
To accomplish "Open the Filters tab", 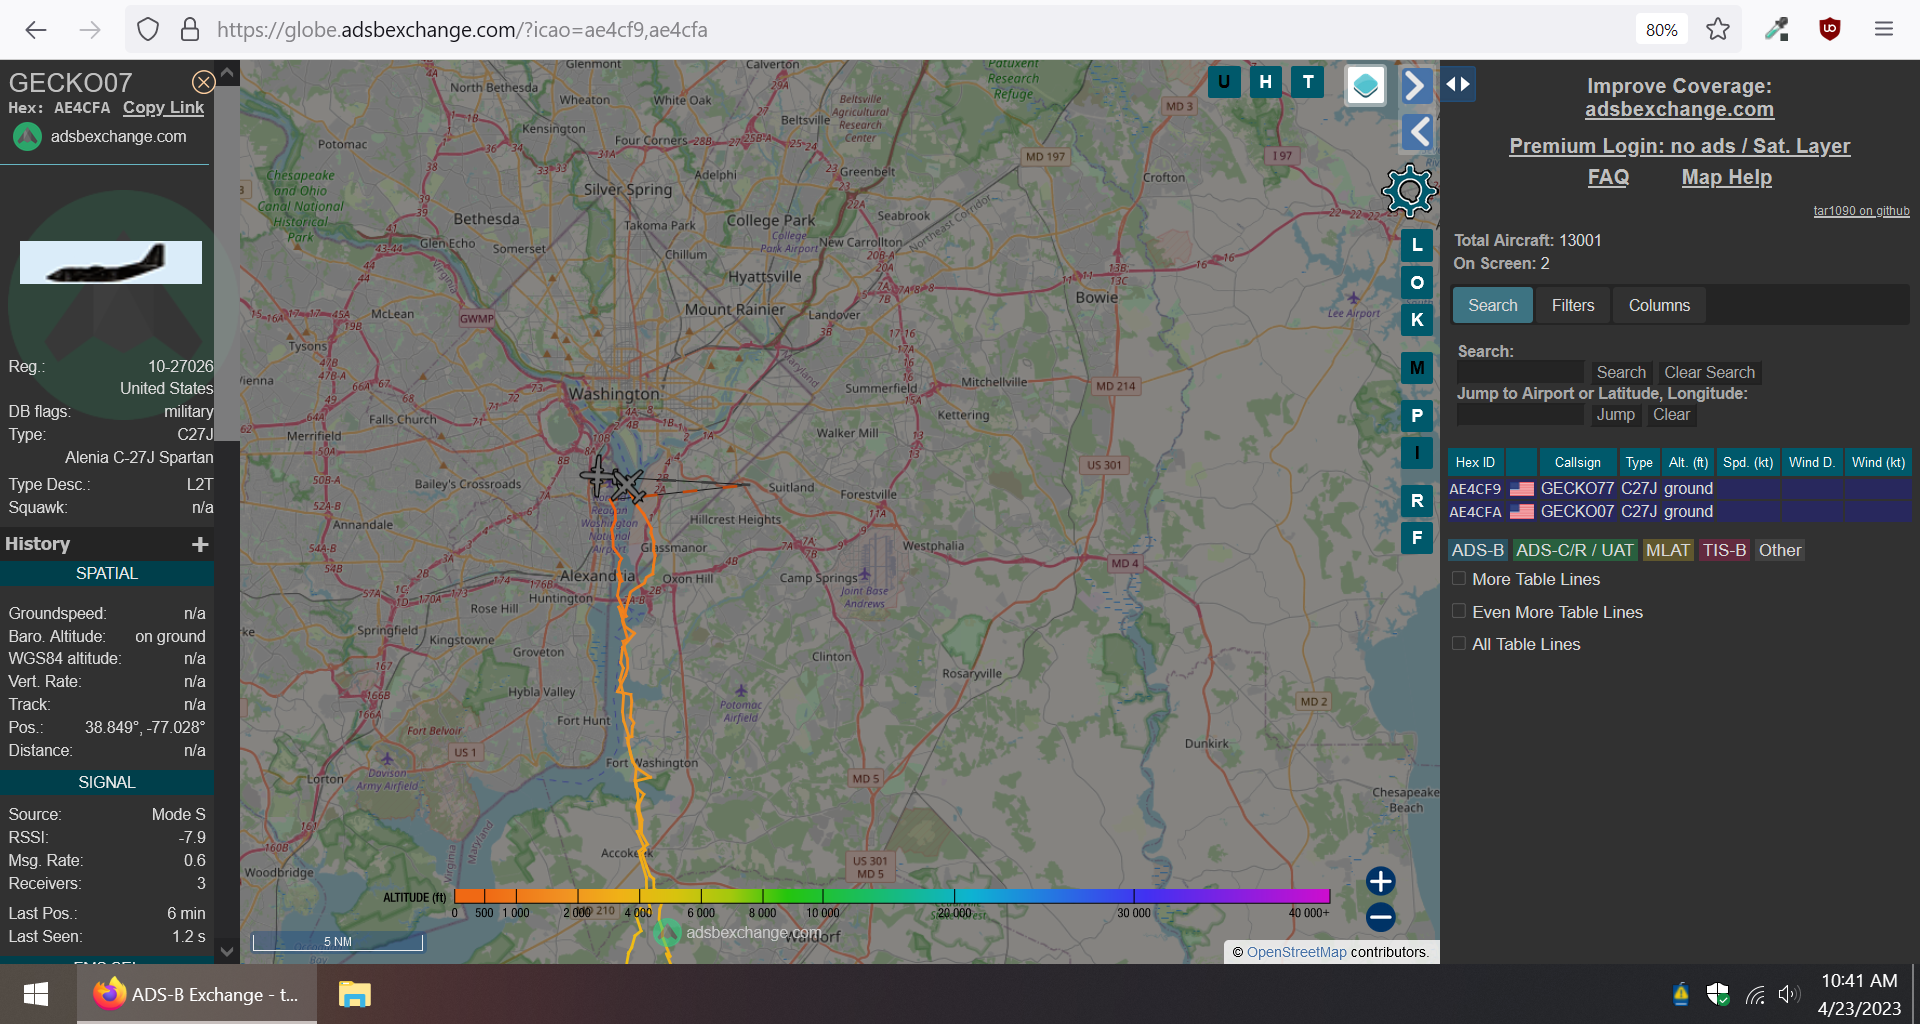I will click(1573, 305).
